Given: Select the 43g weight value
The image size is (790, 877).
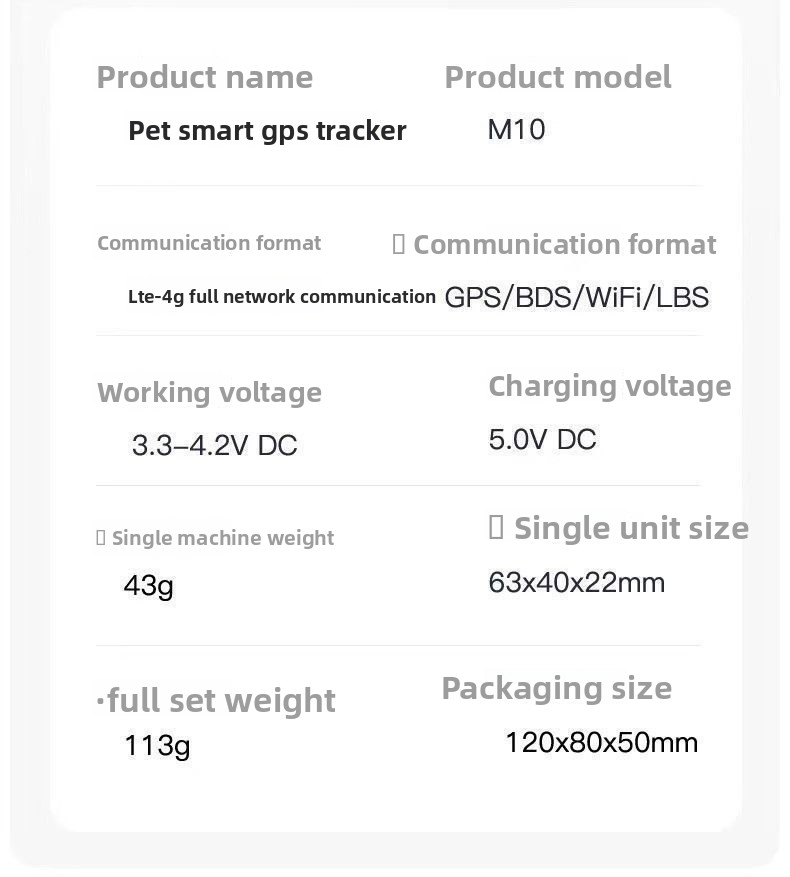Looking at the screenshot, I should 148,584.
